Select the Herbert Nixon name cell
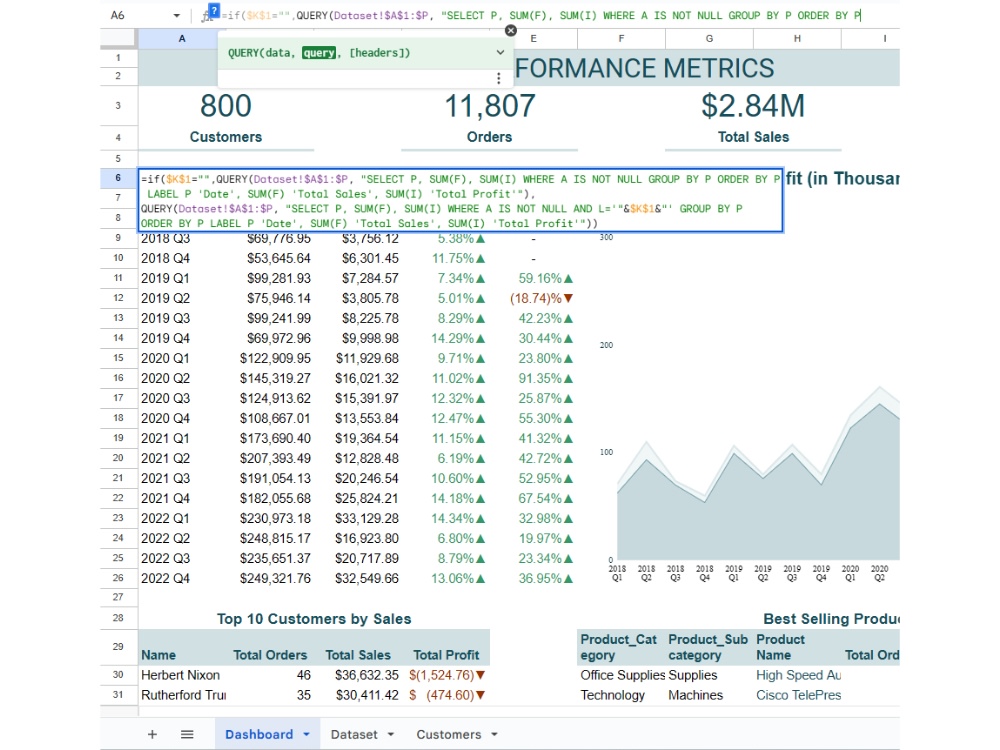The width and height of the screenshot is (1000, 750). pyautogui.click(x=180, y=675)
